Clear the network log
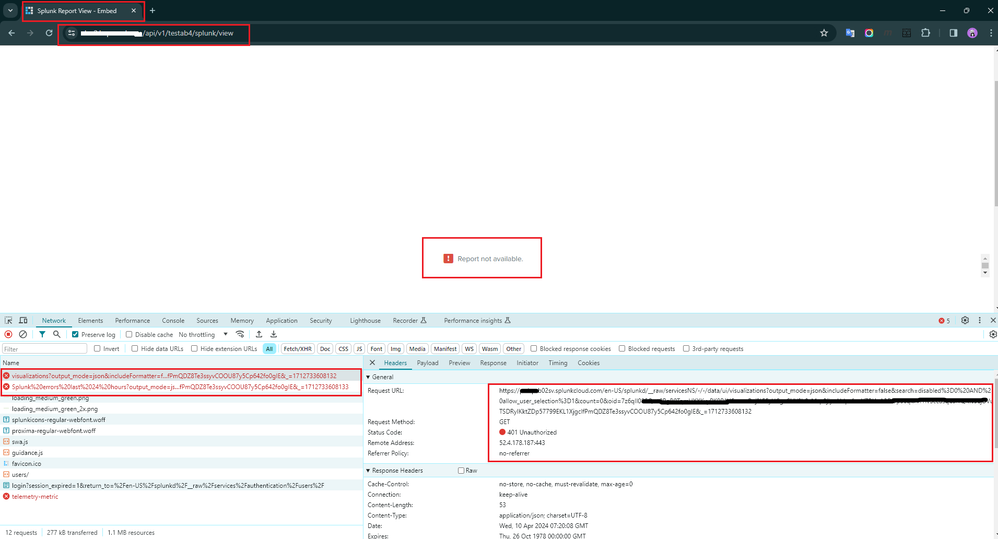998x539 pixels. (x=23, y=335)
